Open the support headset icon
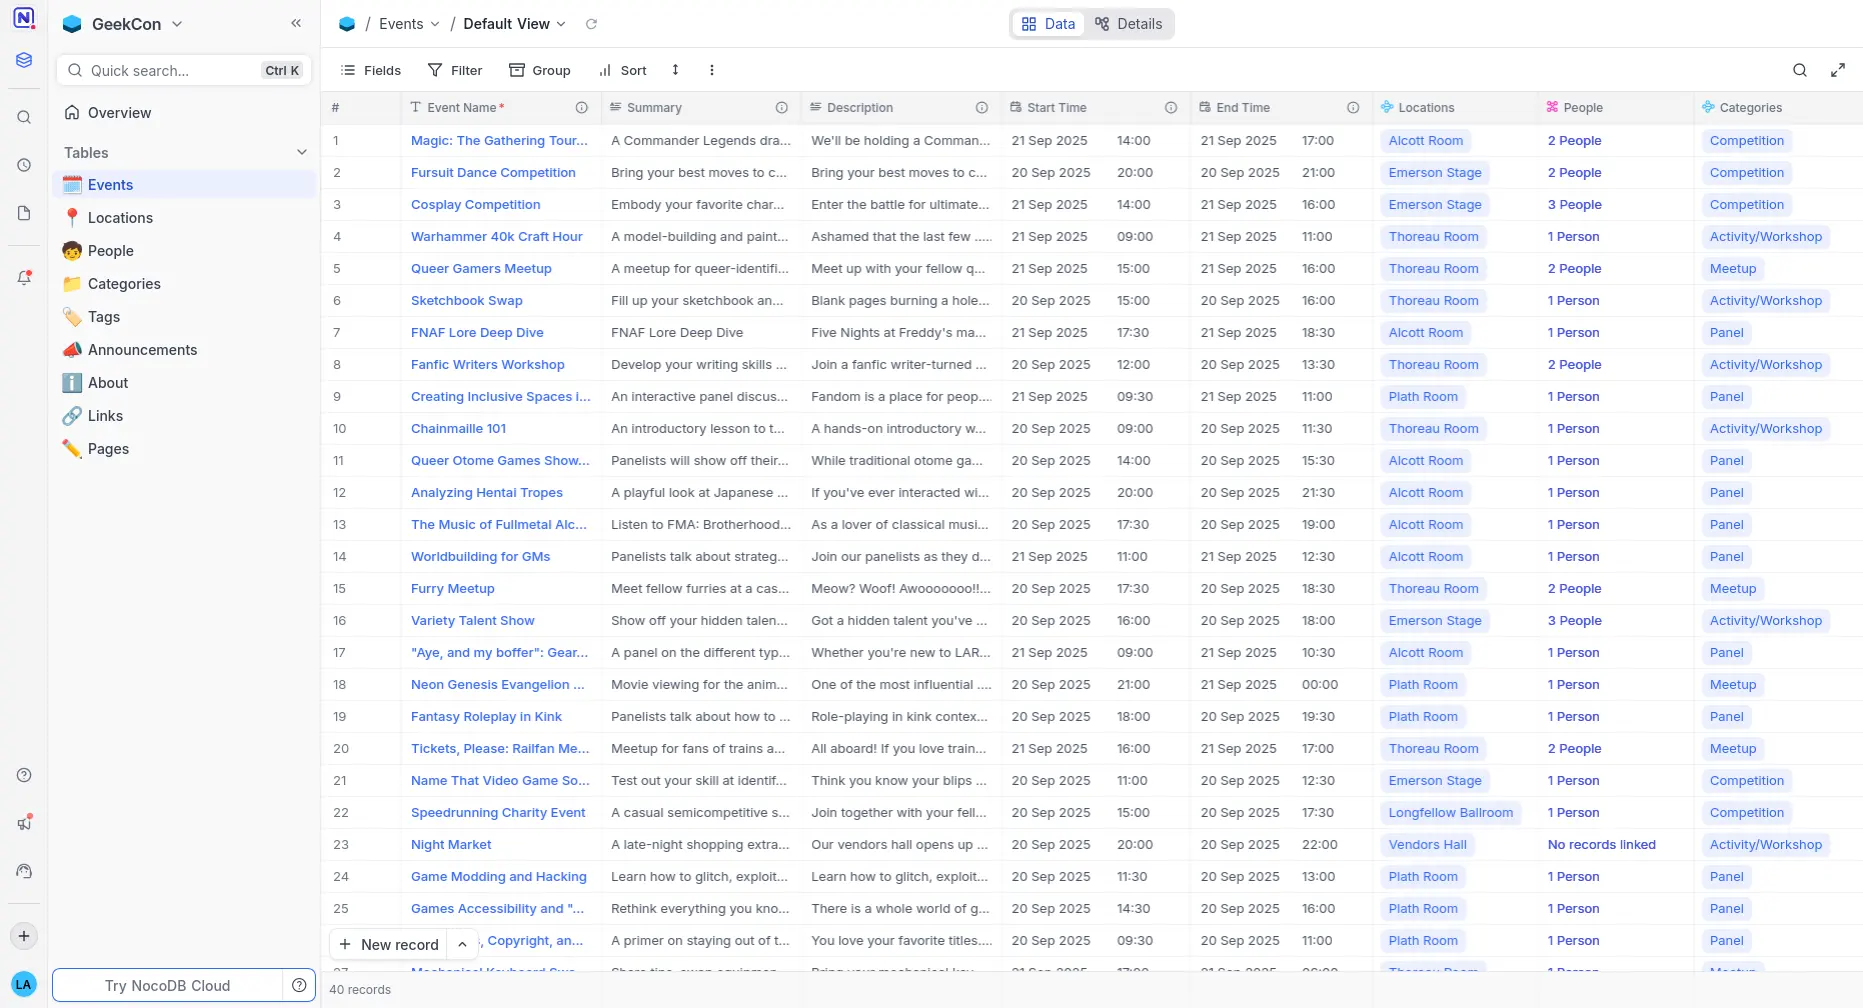 pyautogui.click(x=24, y=871)
